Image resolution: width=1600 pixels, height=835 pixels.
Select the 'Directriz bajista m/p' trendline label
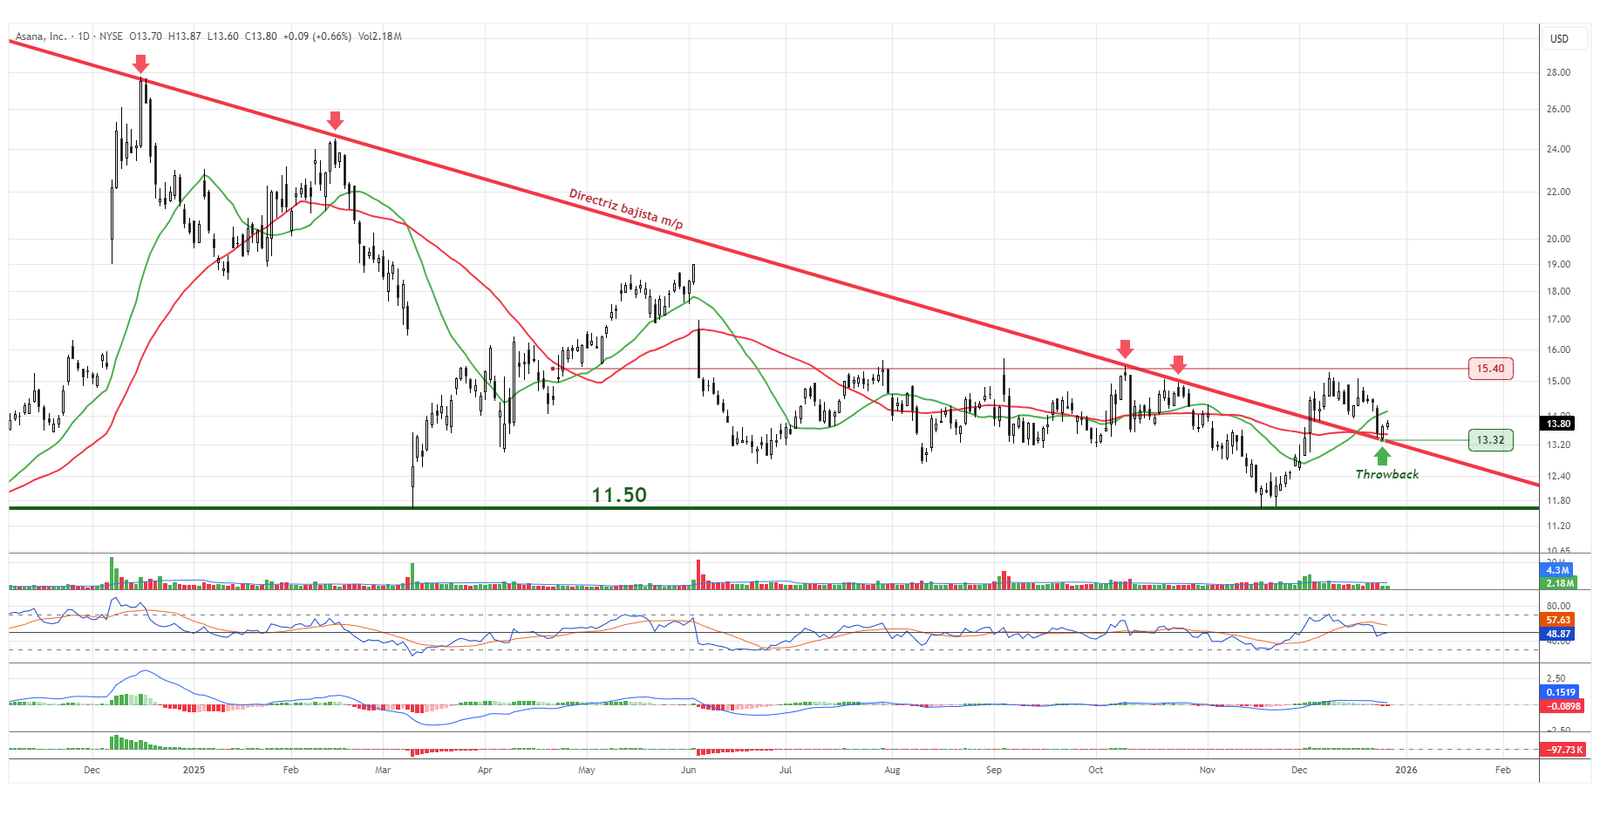pos(625,210)
